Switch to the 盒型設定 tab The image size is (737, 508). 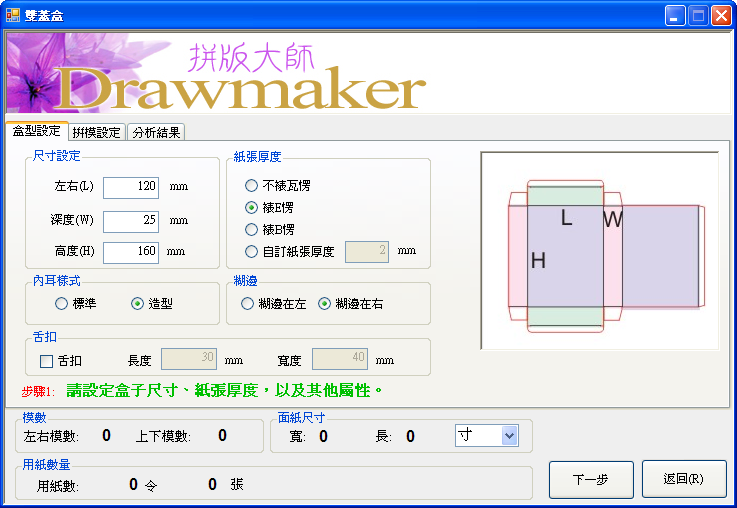pyautogui.click(x=37, y=131)
